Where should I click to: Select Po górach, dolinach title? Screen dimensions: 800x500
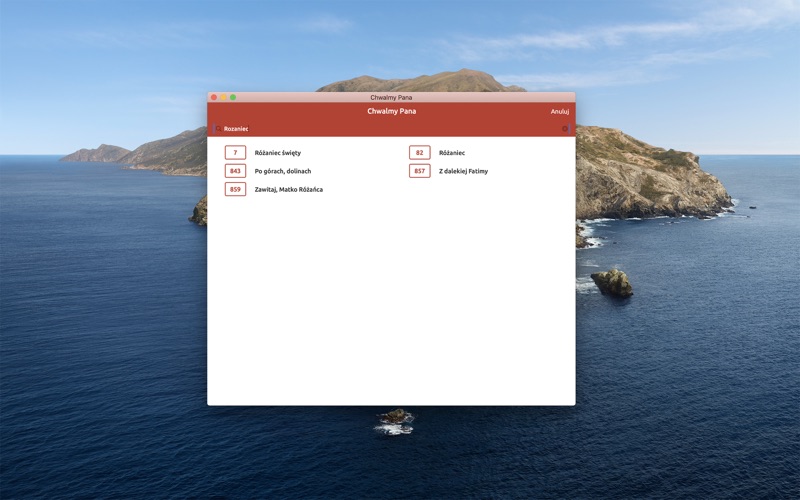click(283, 171)
